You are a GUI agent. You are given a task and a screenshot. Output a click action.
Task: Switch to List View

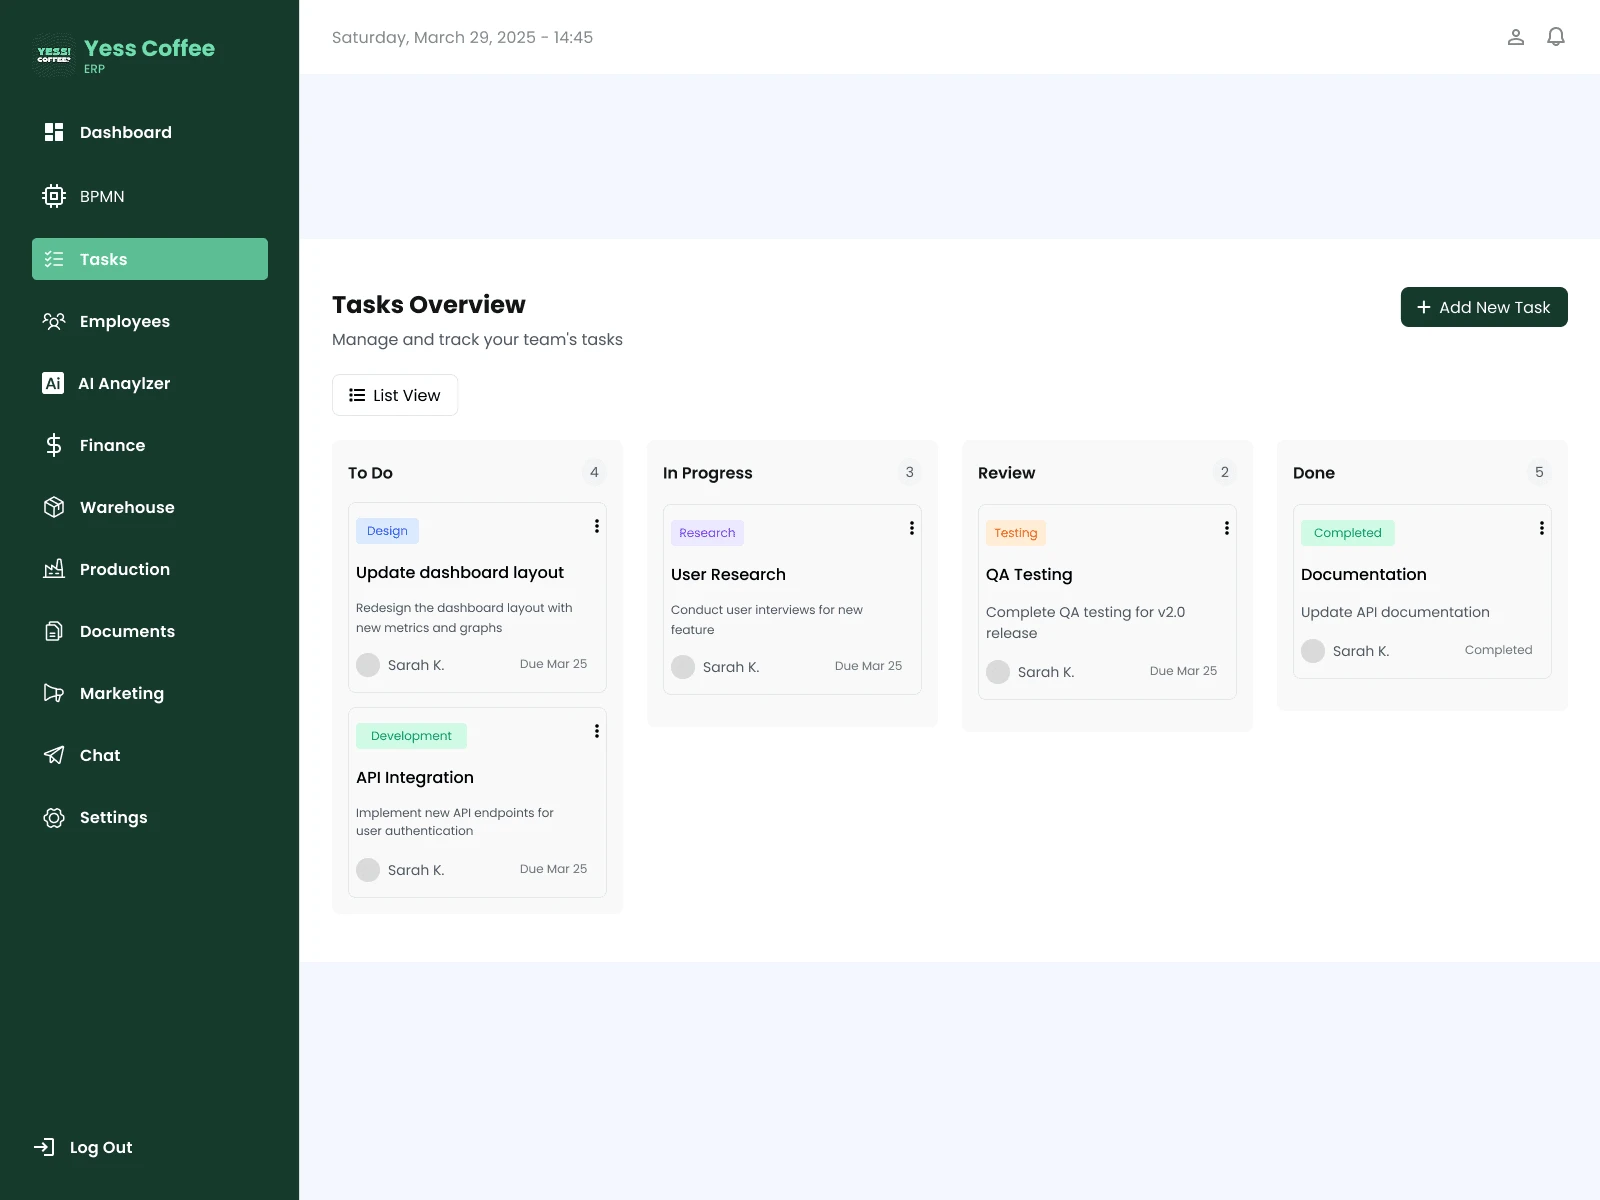395,395
